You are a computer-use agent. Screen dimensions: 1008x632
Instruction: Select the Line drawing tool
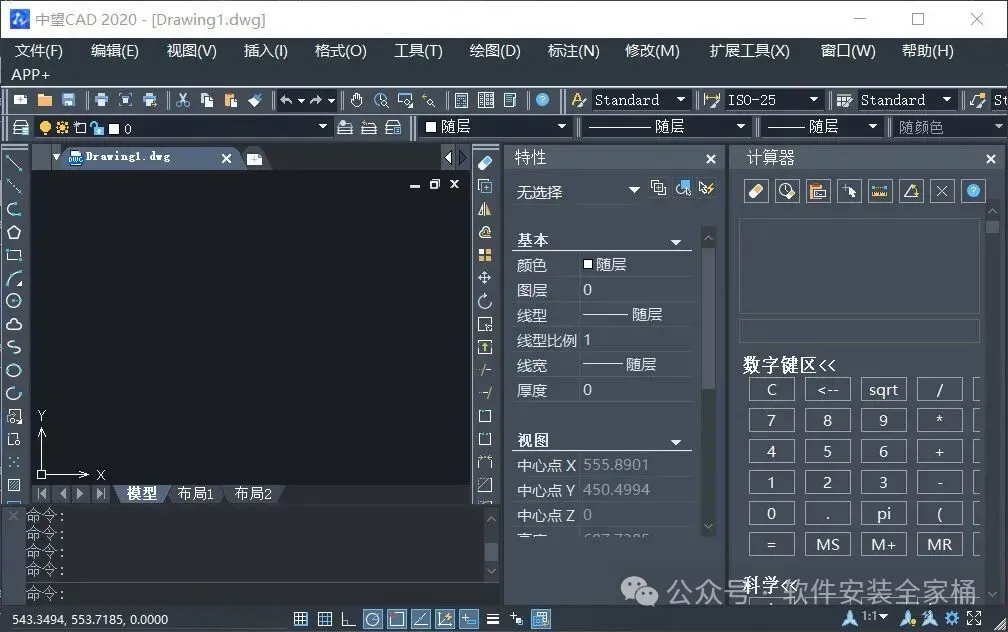point(14,162)
